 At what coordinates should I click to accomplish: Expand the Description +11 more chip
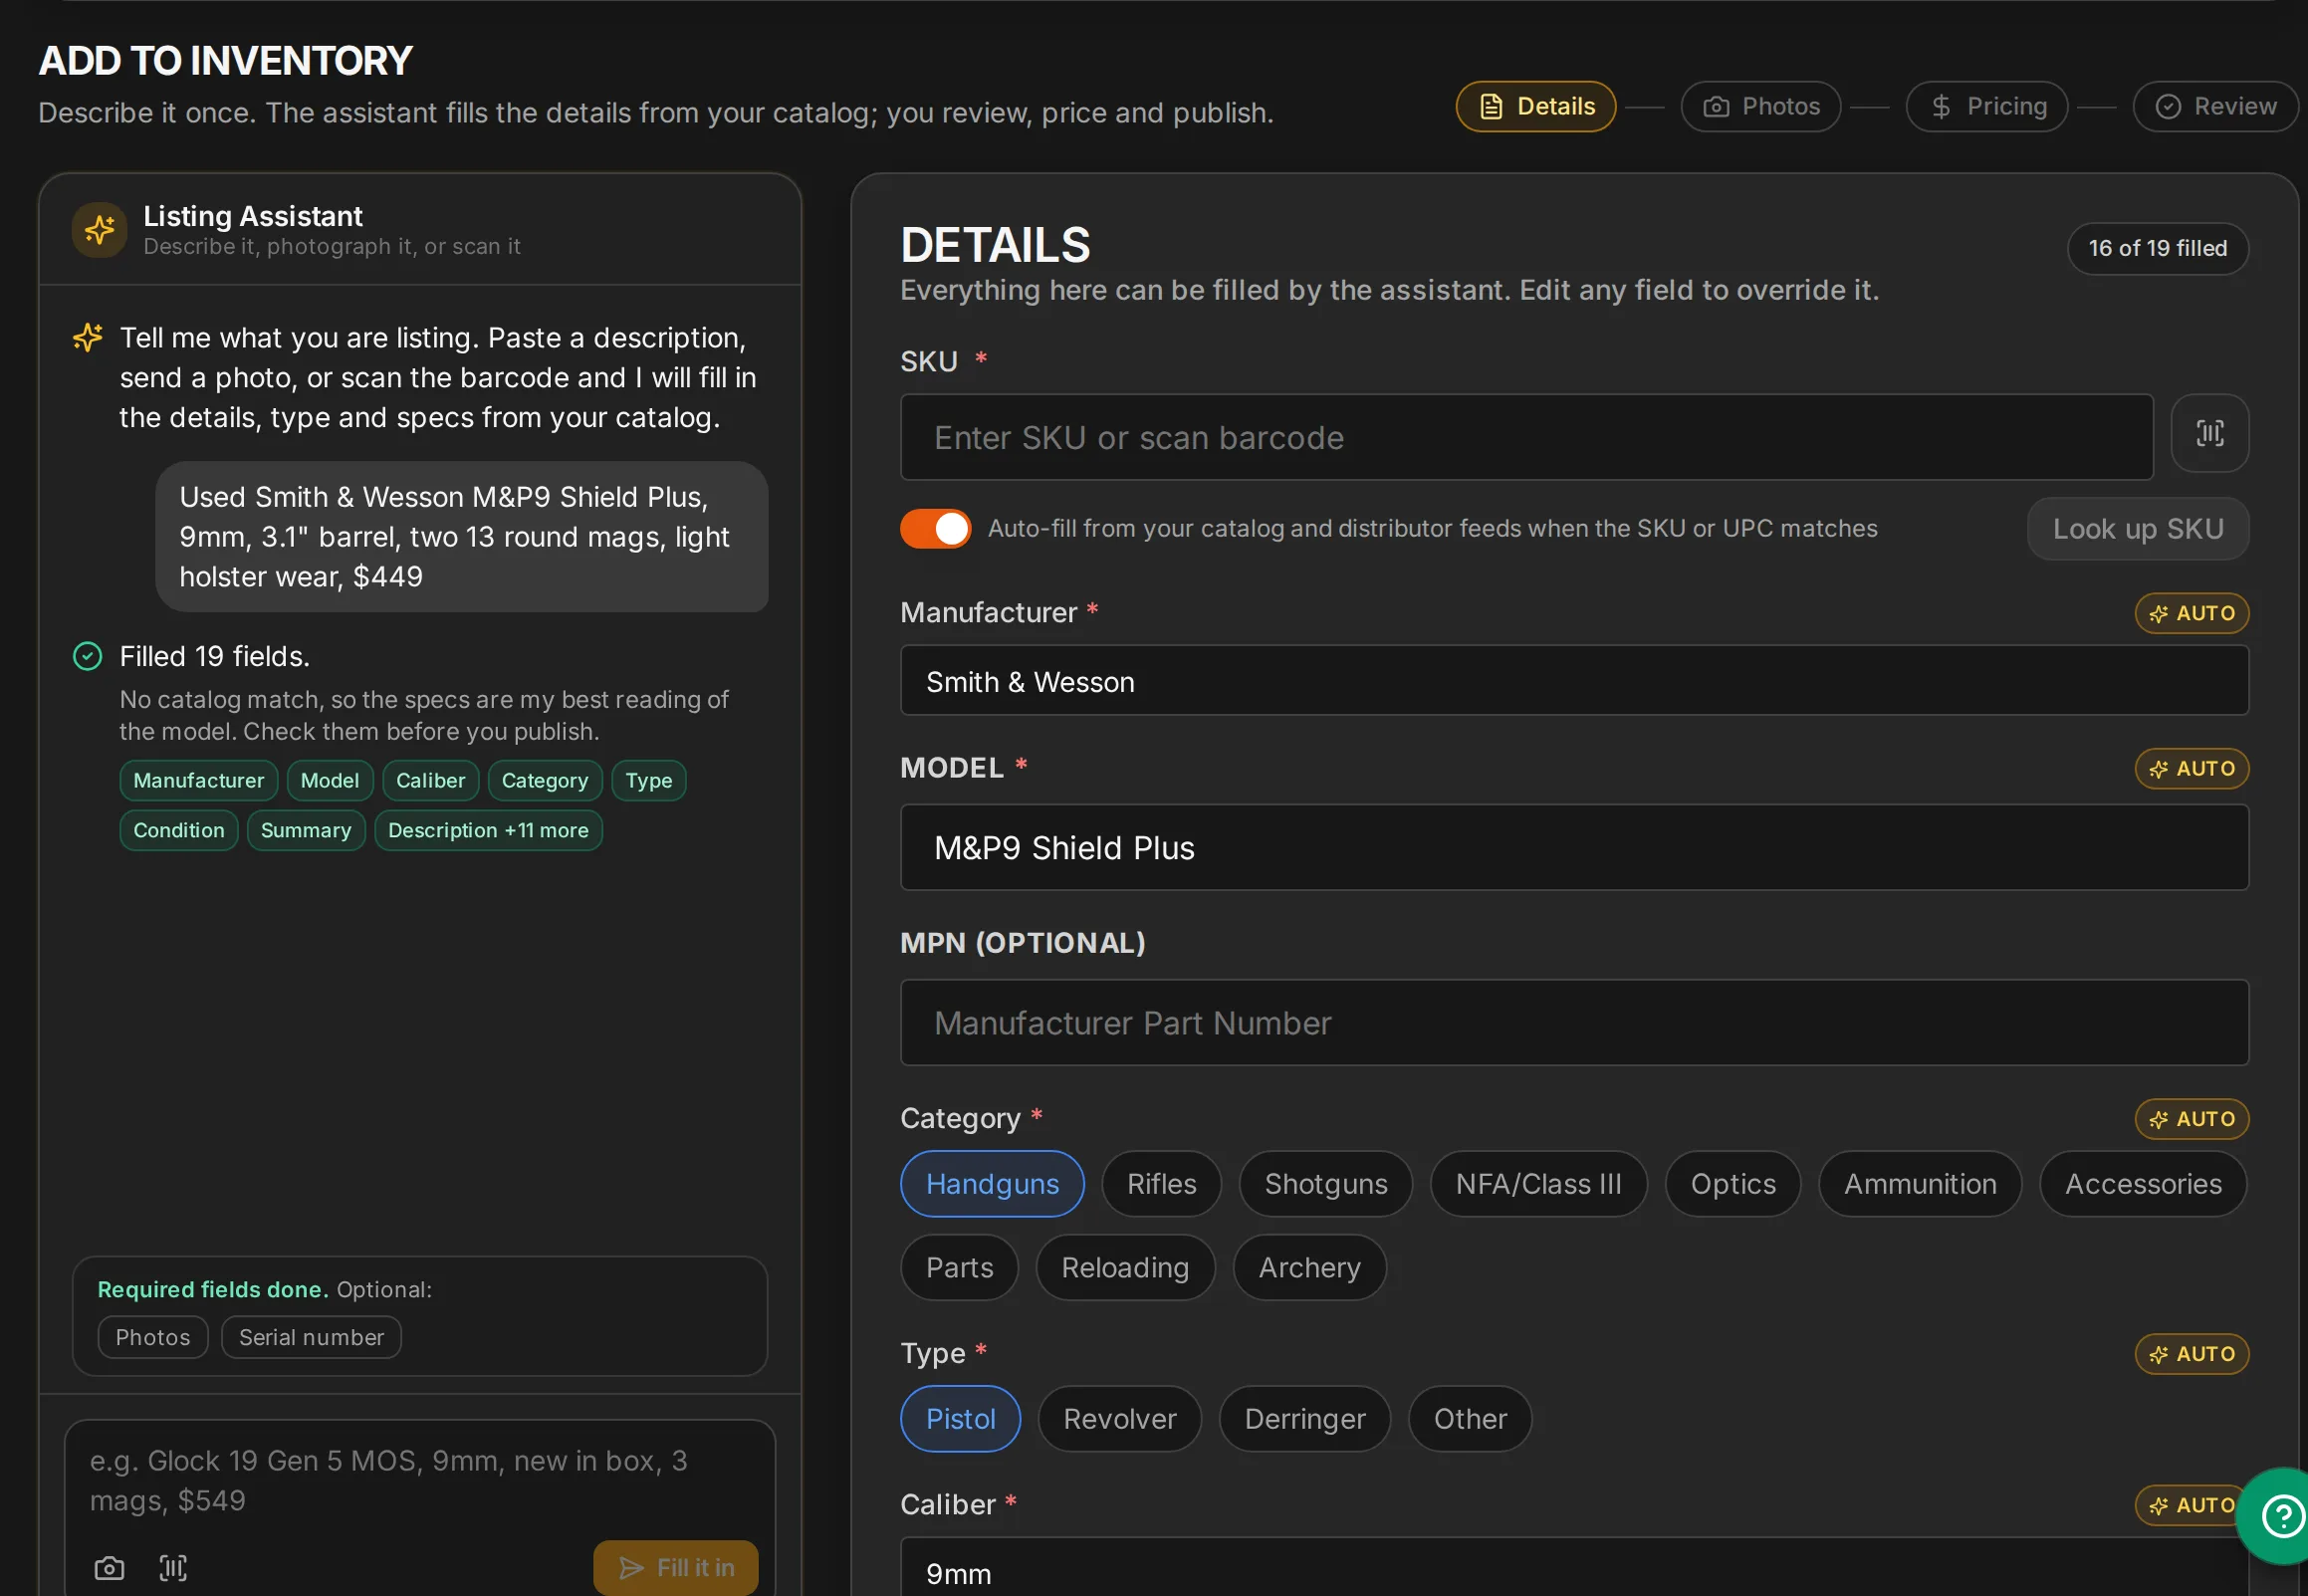click(x=488, y=830)
